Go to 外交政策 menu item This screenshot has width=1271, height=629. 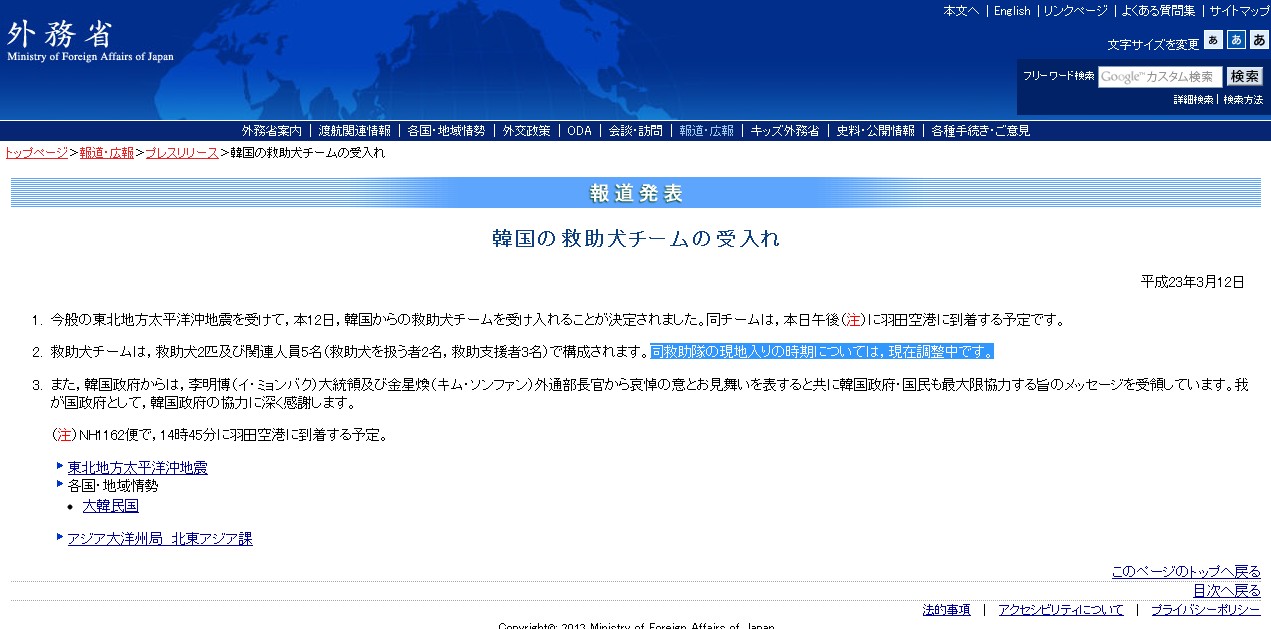[x=526, y=131]
